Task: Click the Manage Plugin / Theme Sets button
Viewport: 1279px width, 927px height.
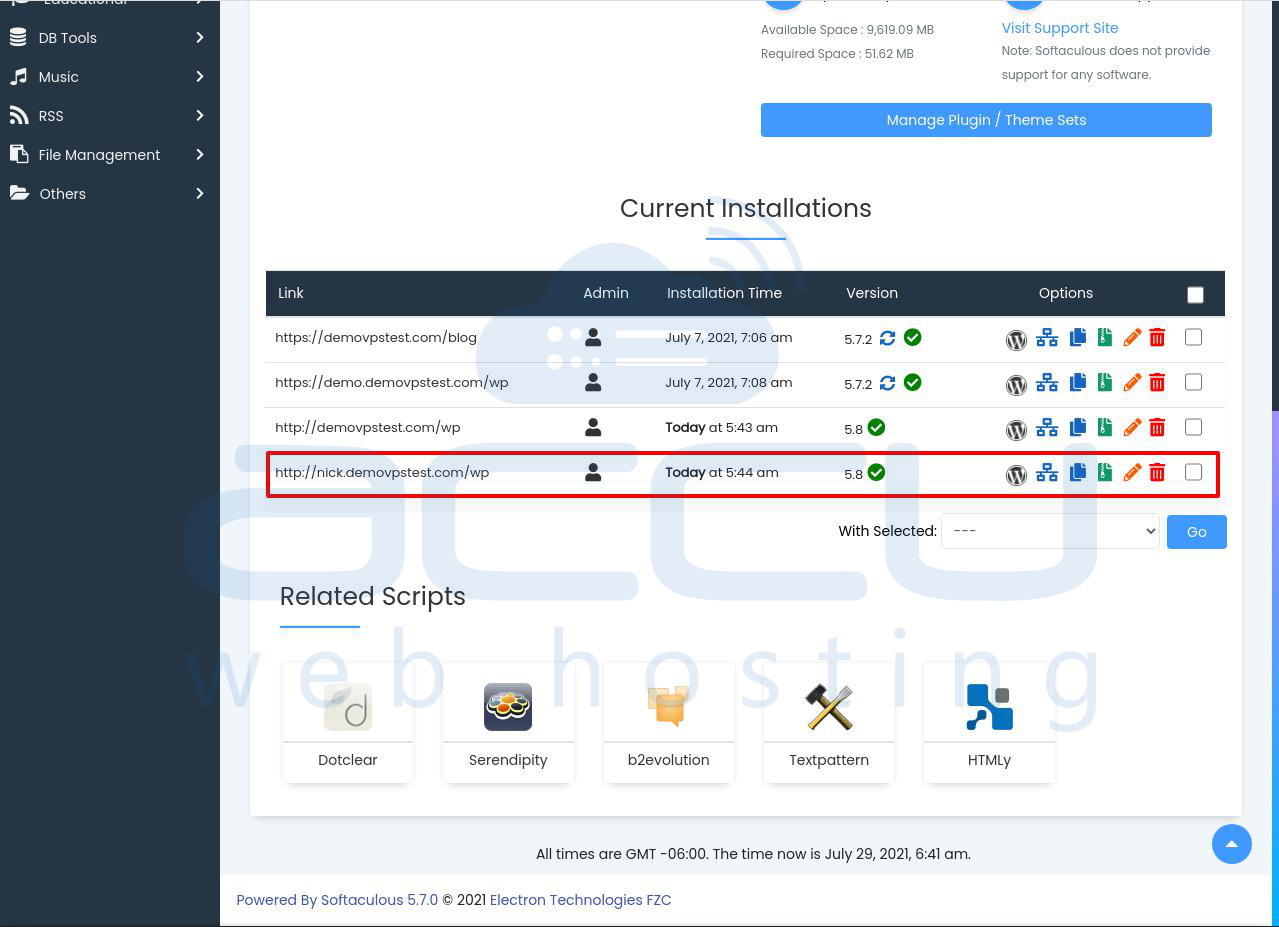Action: pos(986,120)
